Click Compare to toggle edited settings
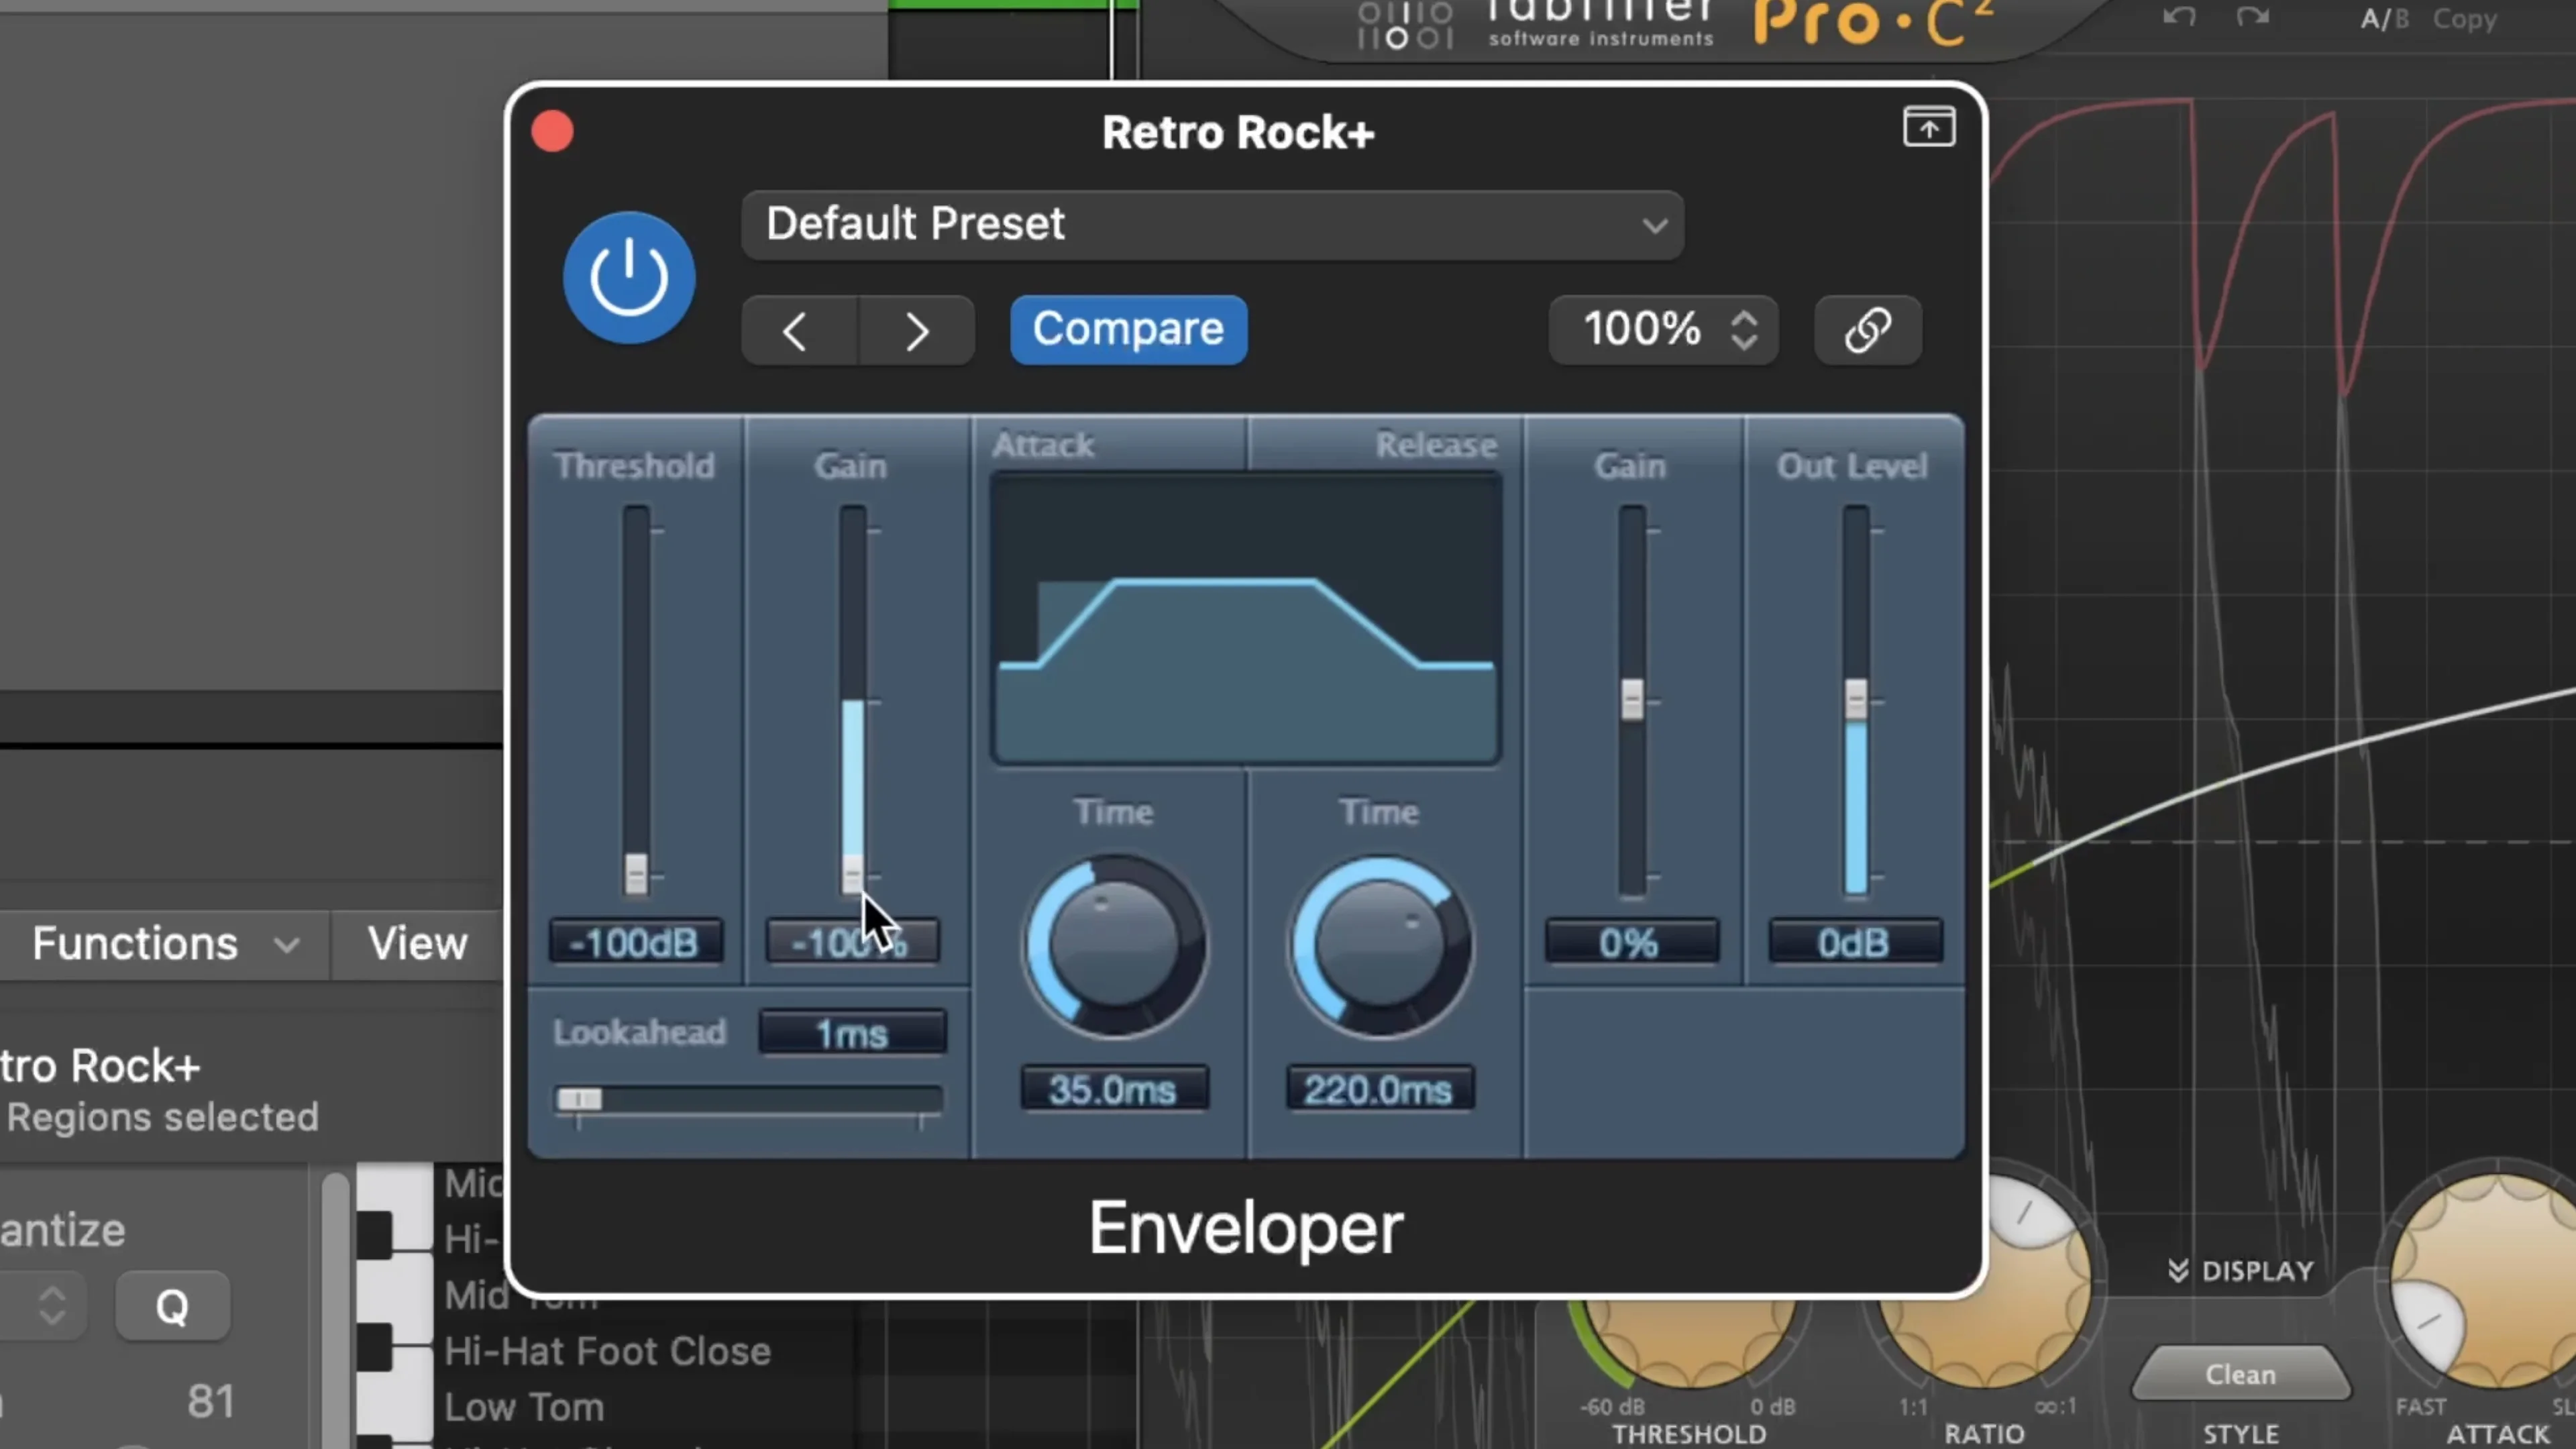Viewport: 2576px width, 1449px height. (1128, 329)
